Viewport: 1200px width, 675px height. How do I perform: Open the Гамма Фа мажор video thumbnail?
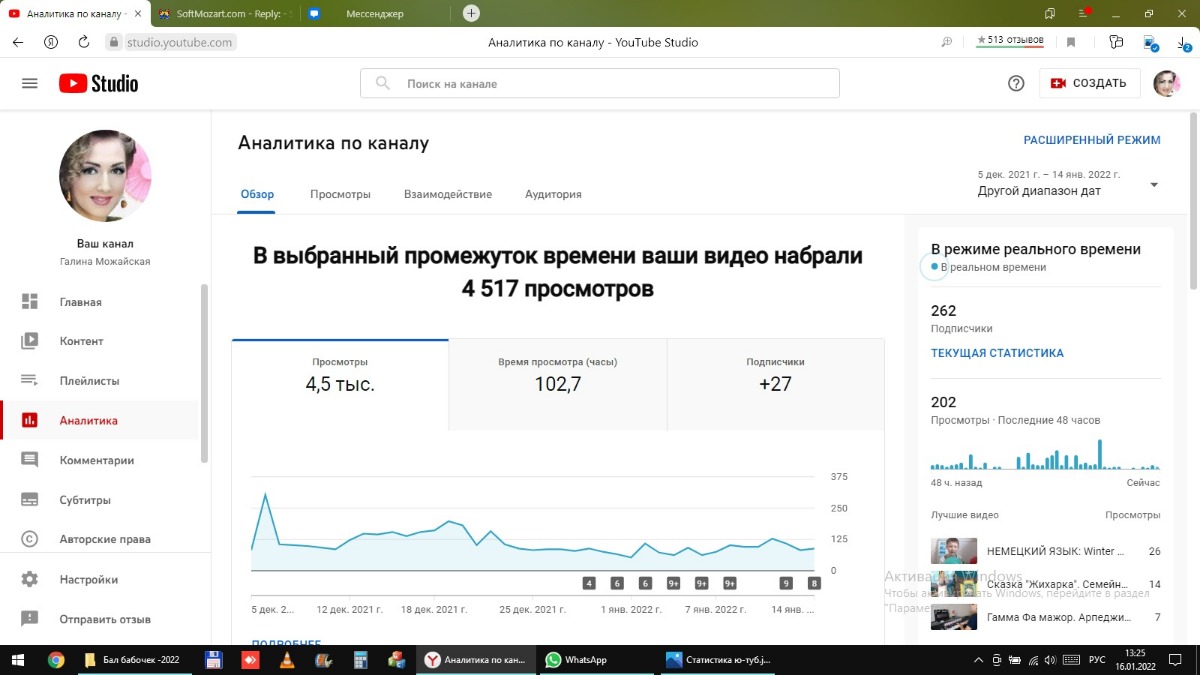[954, 617]
